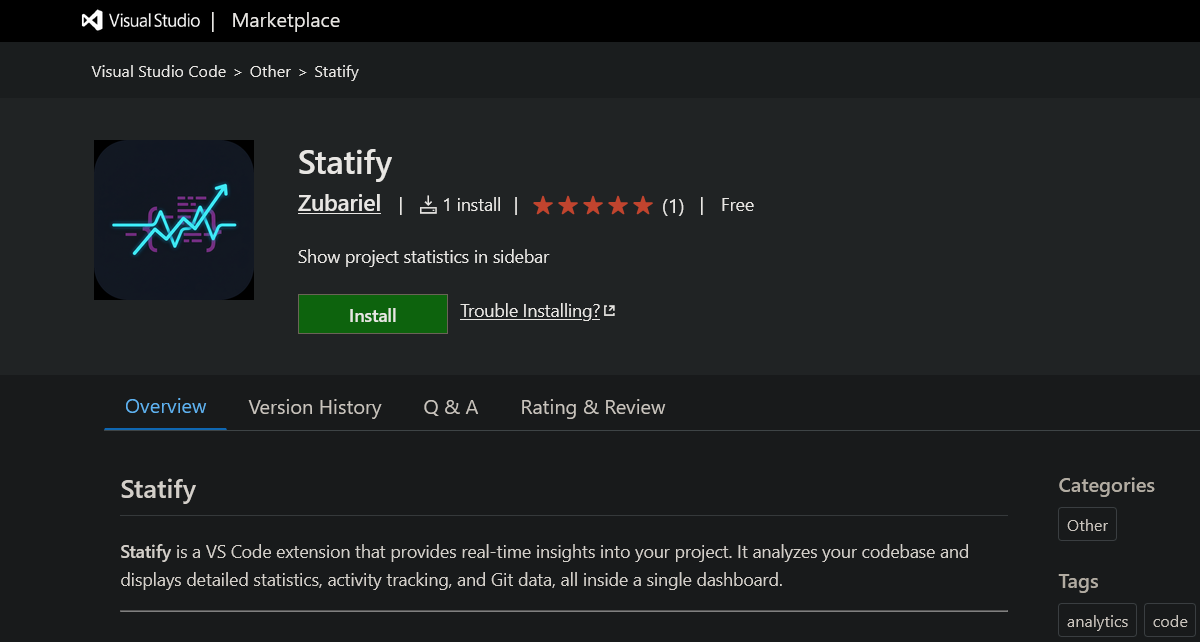Open the Q & A tab
The image size is (1200, 642).
pyautogui.click(x=451, y=407)
